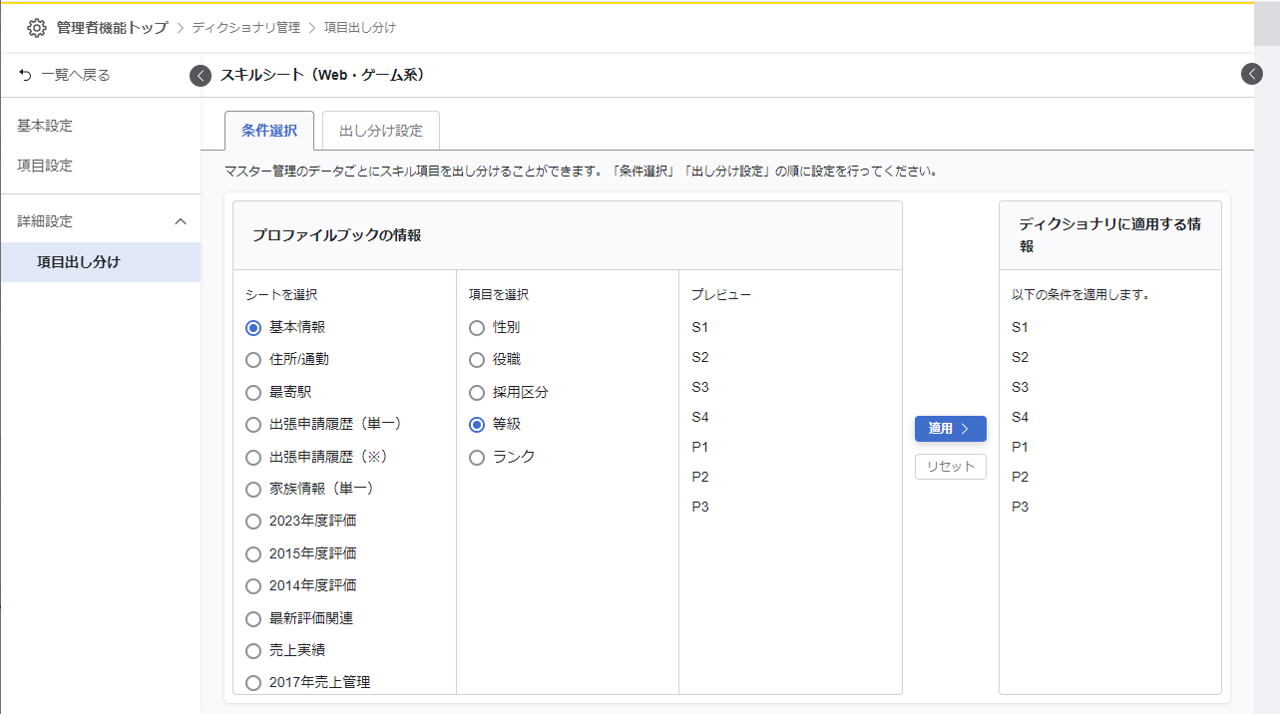Click the プロファイルブックの情報 heading
Viewport: 1280px width, 714px height.
point(336,236)
